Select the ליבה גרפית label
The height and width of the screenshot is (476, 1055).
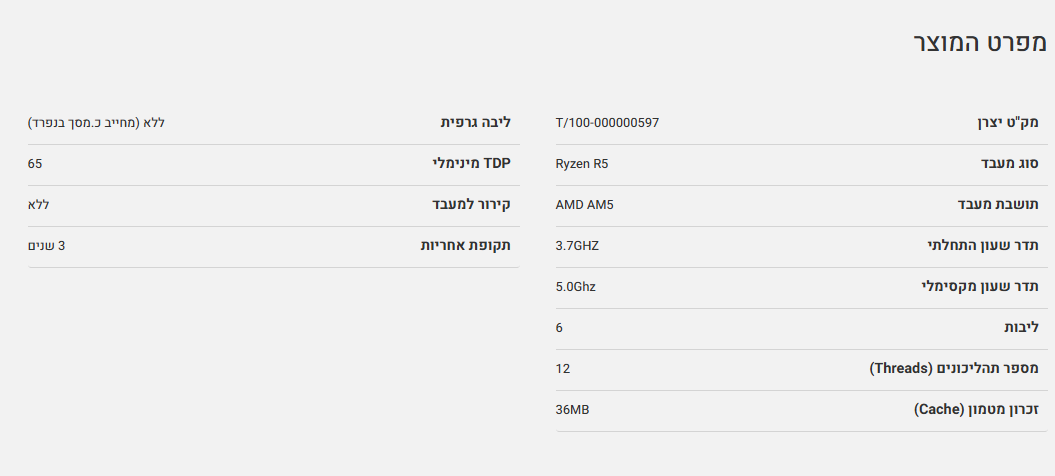(476, 123)
